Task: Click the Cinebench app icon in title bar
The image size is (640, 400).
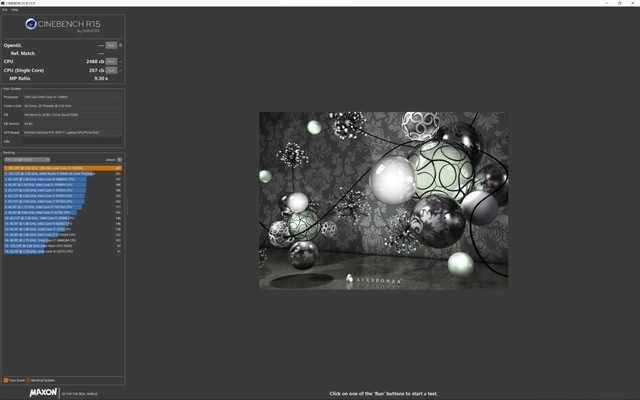Action: [4, 3]
